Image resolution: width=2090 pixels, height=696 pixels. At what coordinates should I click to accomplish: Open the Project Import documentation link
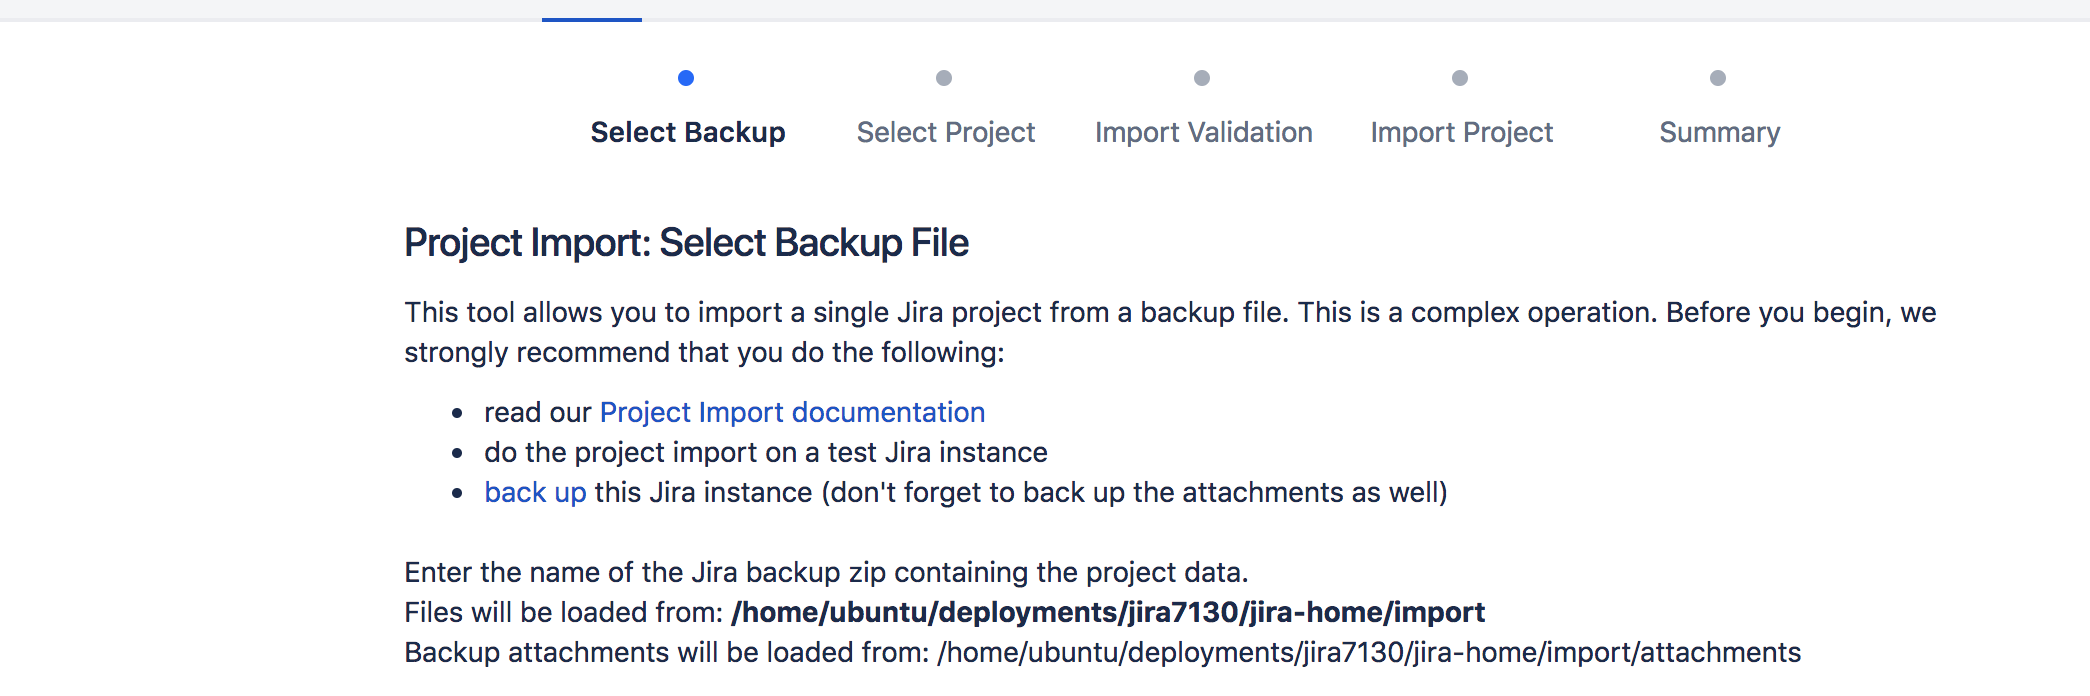pos(792,412)
